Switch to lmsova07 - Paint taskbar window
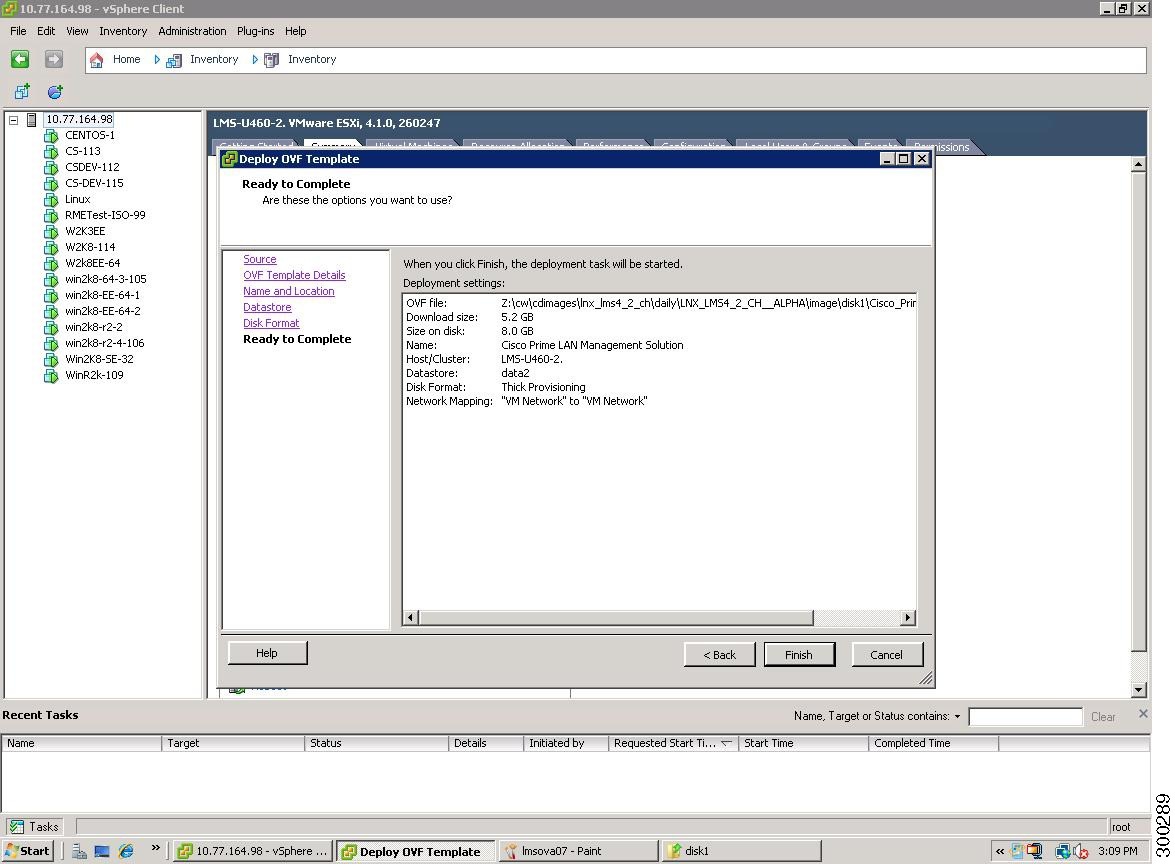Viewport: 1175px width, 864px height. coord(577,851)
